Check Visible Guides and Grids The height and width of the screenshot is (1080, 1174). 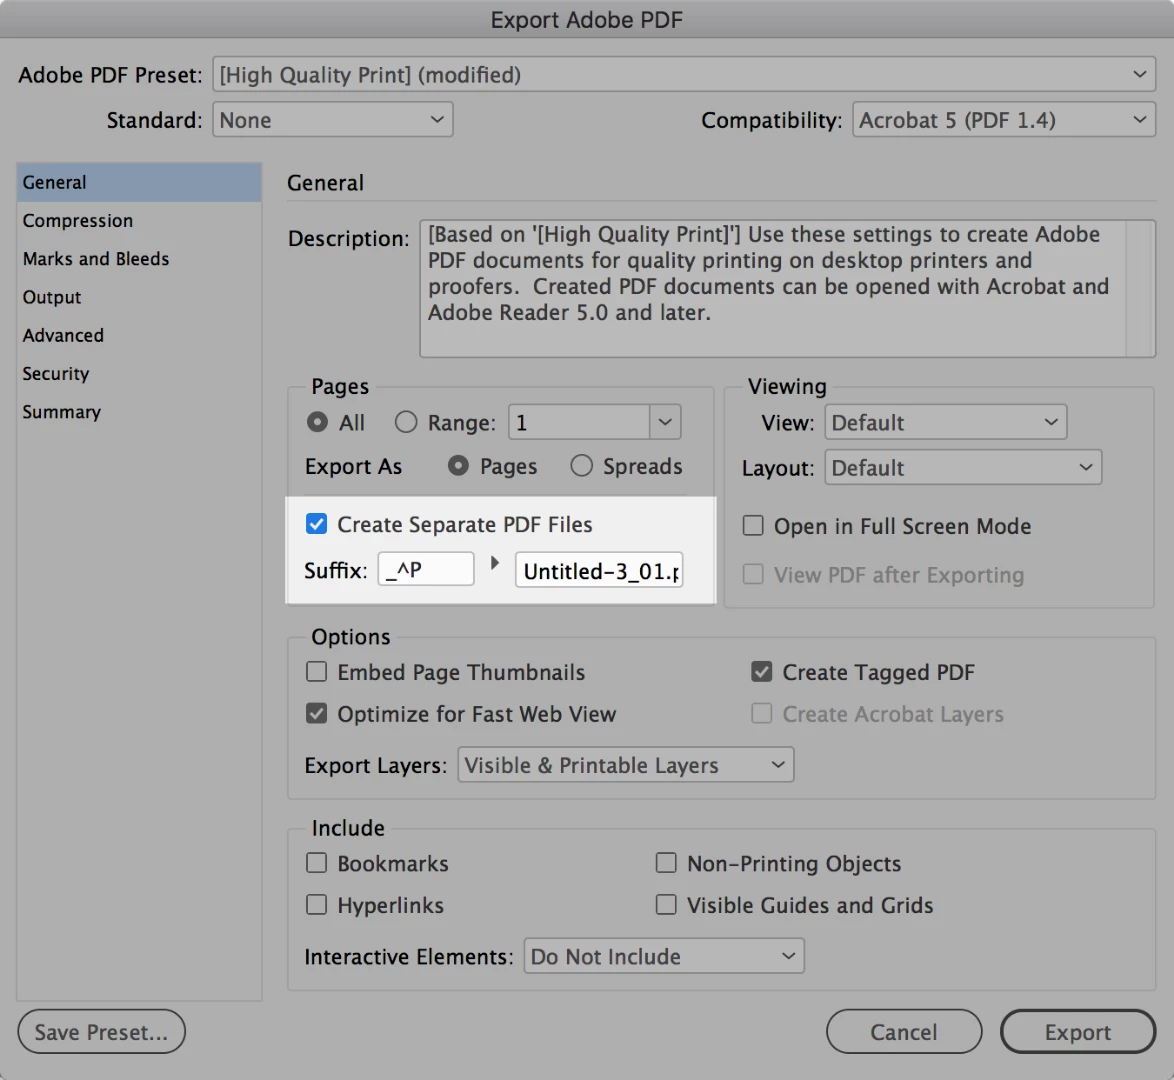point(666,905)
